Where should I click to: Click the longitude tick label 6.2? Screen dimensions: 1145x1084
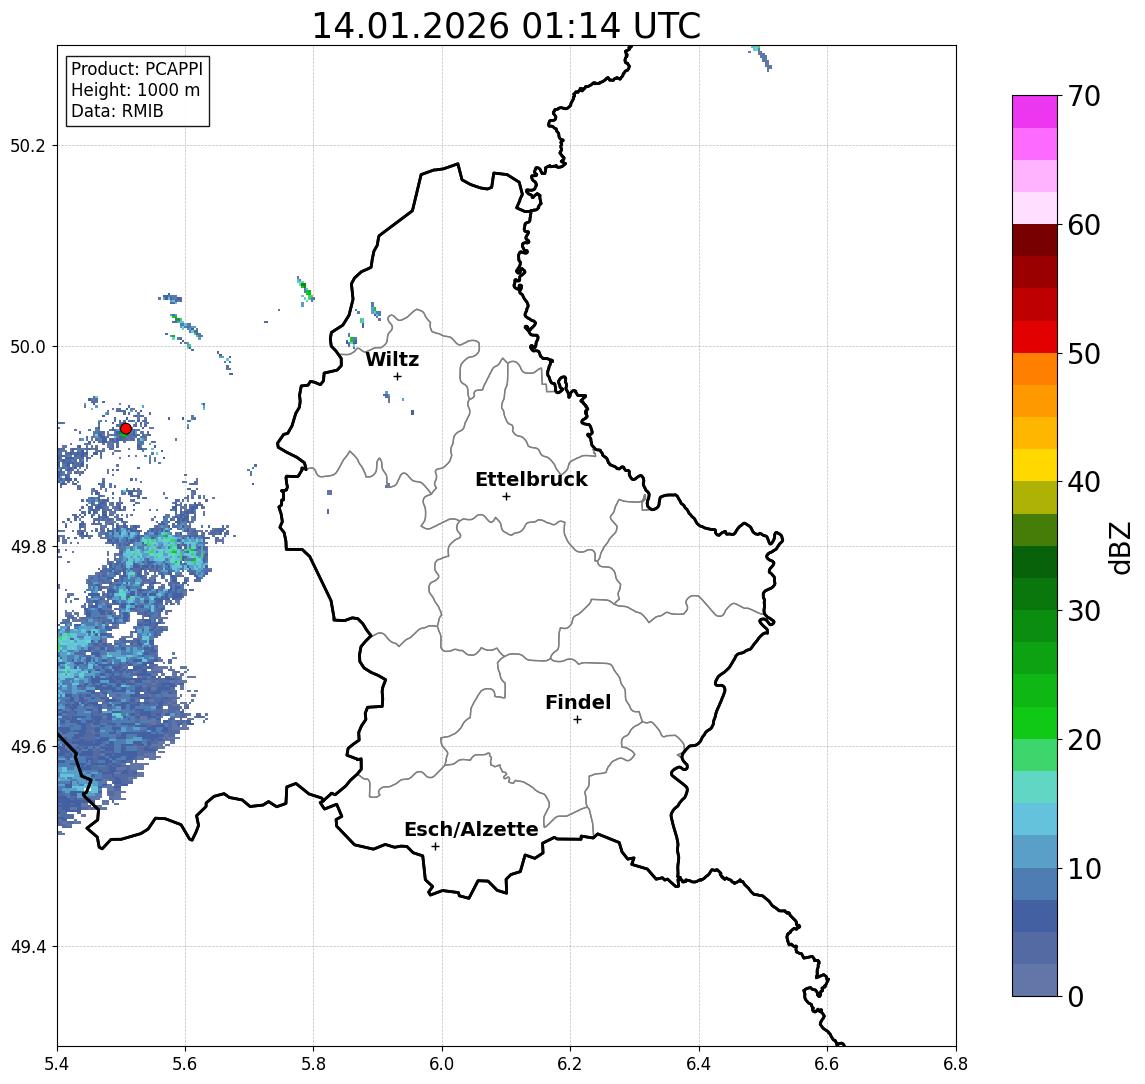point(570,1064)
